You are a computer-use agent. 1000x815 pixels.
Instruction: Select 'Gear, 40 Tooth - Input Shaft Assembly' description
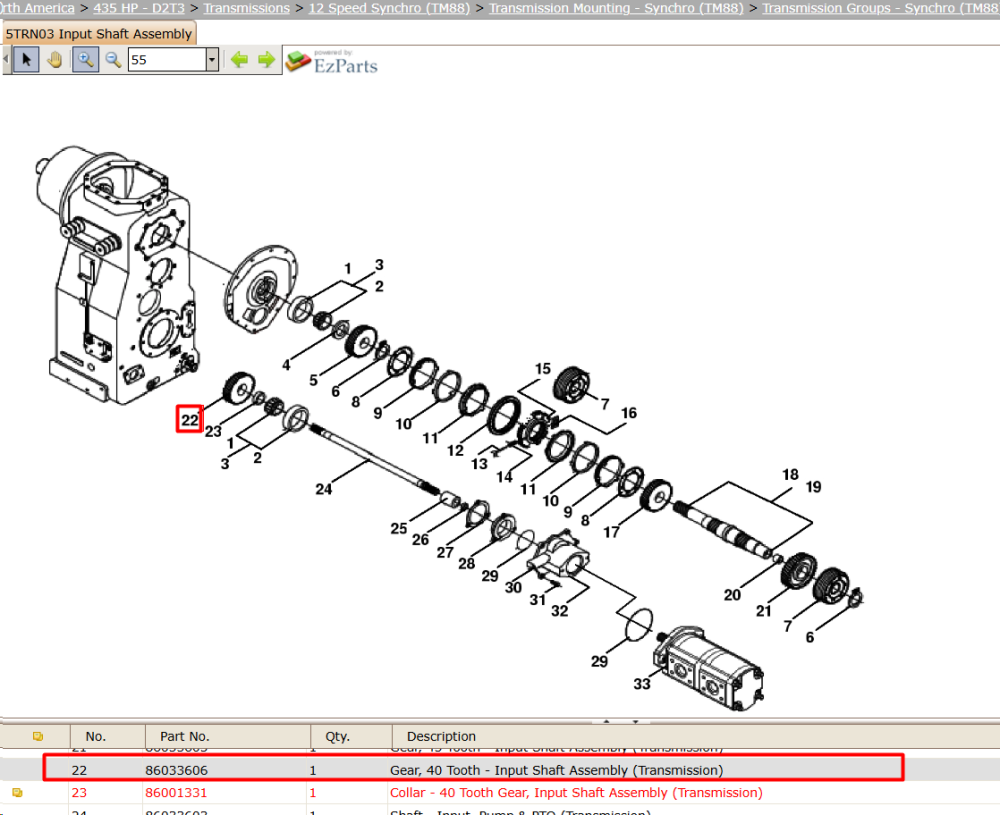556,770
